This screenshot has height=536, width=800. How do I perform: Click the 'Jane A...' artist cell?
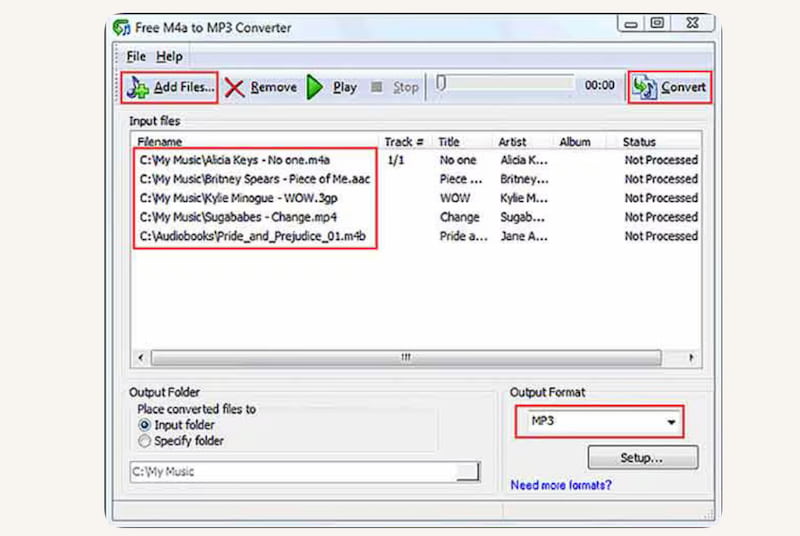523,236
